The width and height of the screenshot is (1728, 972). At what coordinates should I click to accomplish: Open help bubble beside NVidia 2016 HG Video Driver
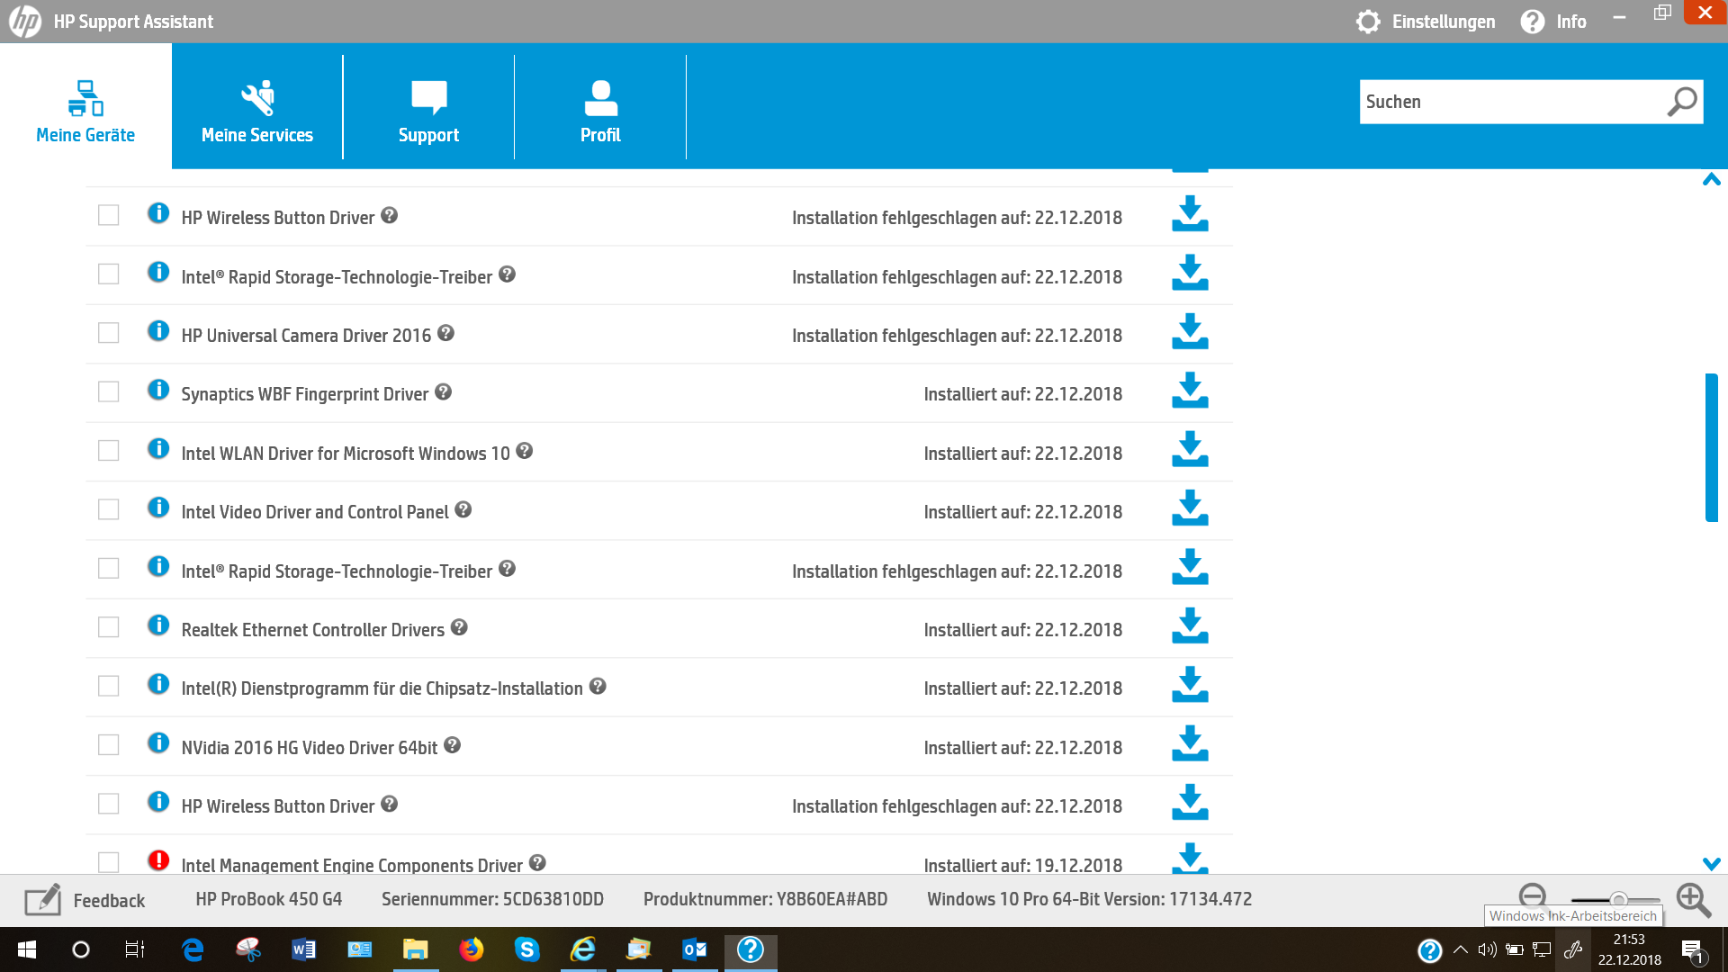[452, 745]
